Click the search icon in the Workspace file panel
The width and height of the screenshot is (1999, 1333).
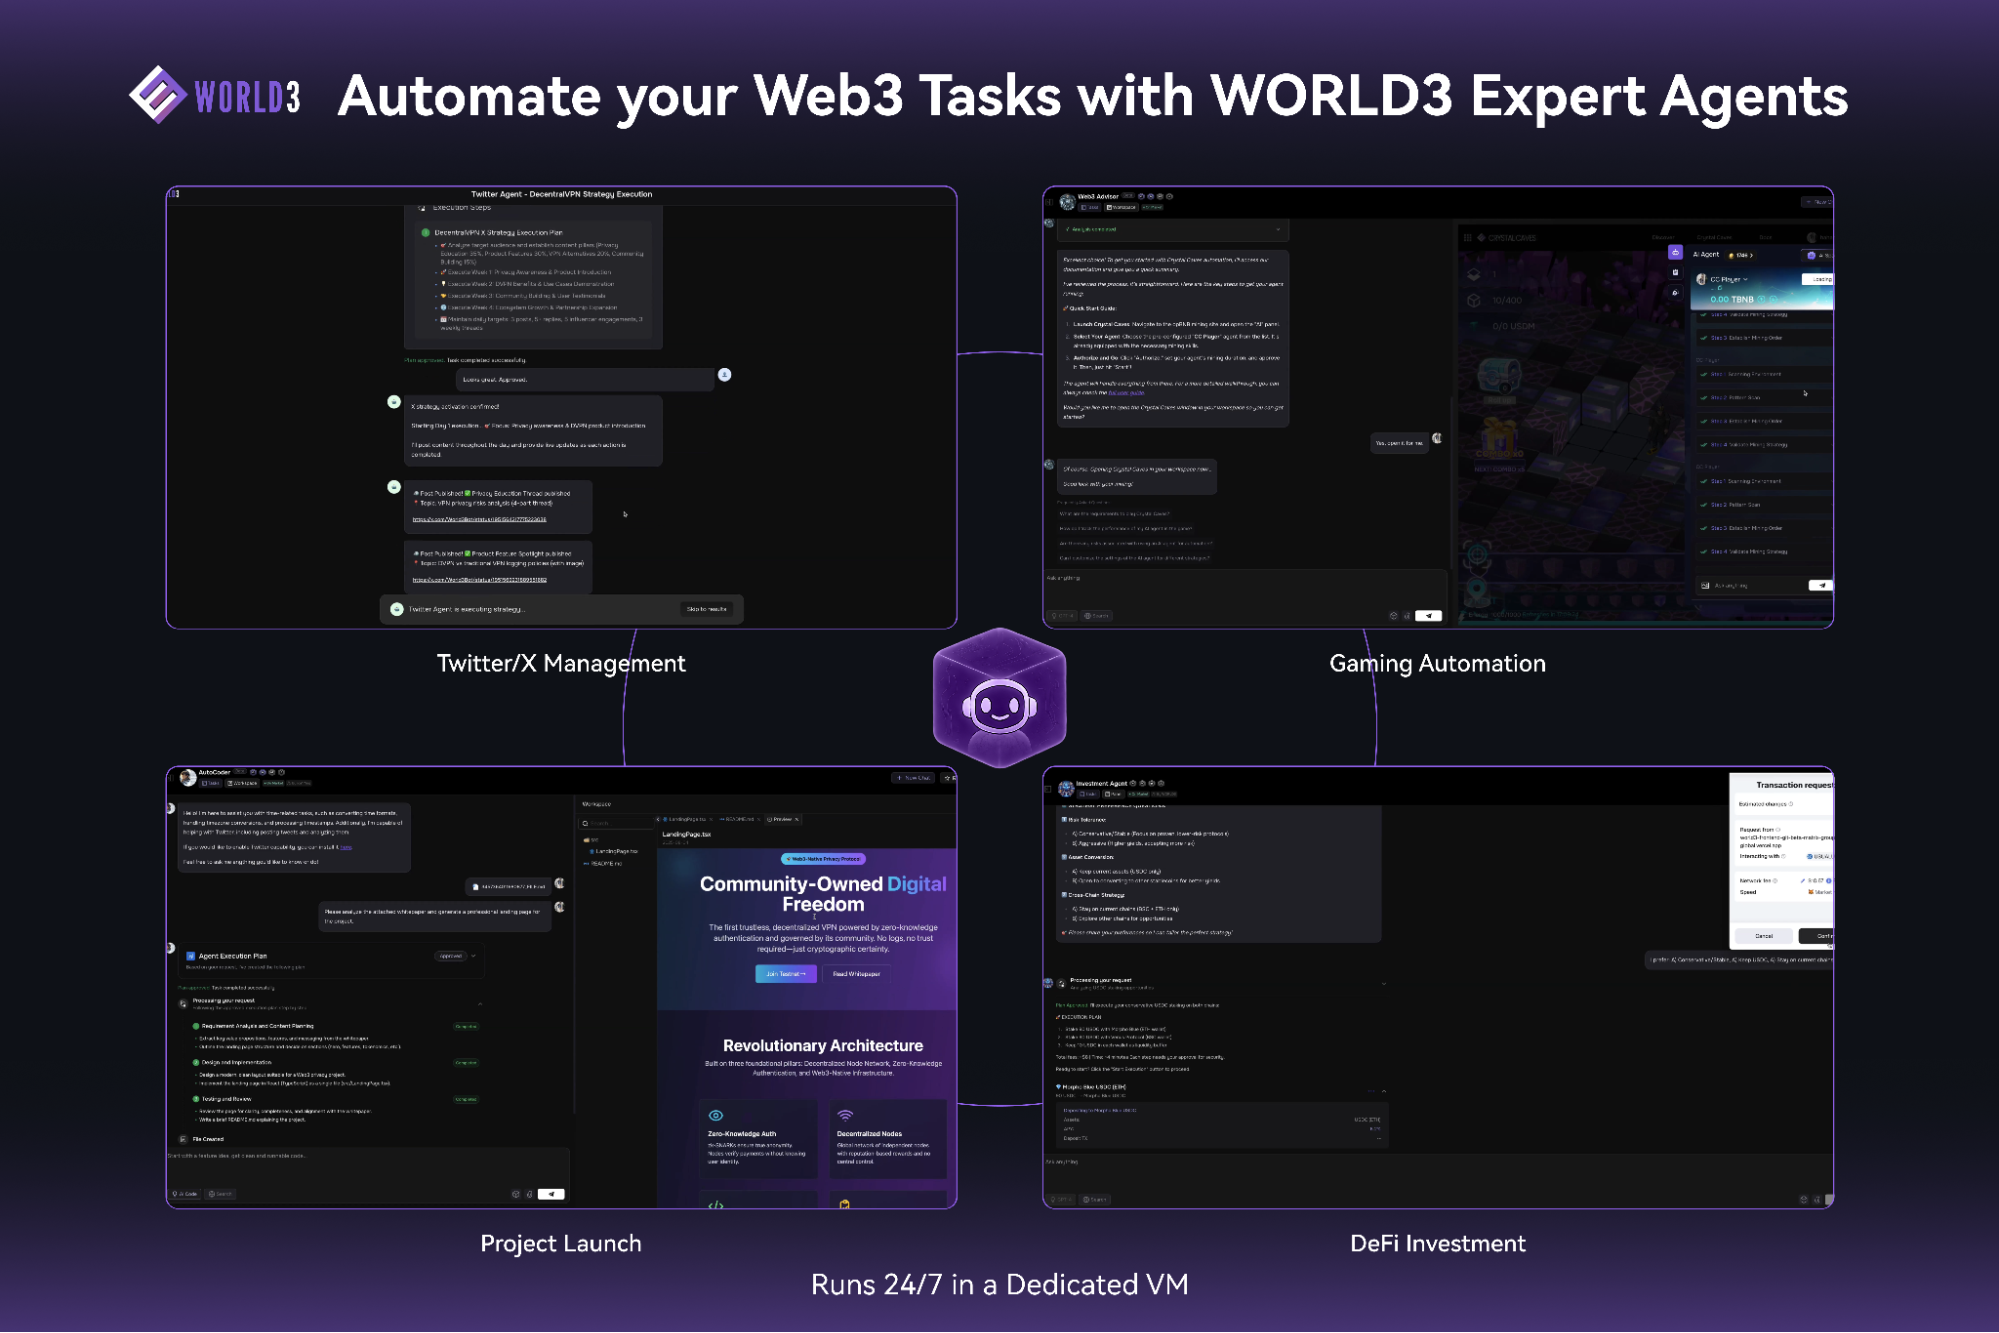pyautogui.click(x=586, y=823)
